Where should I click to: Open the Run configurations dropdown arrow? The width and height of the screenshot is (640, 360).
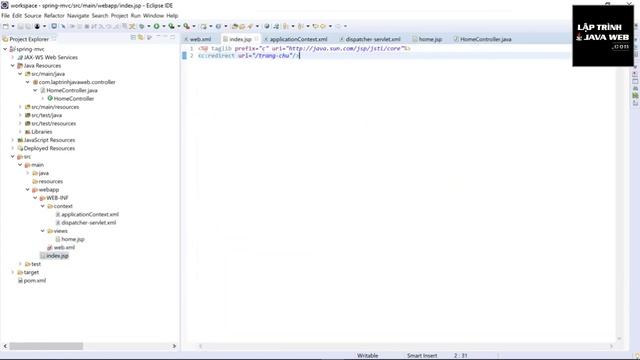point(164,26)
